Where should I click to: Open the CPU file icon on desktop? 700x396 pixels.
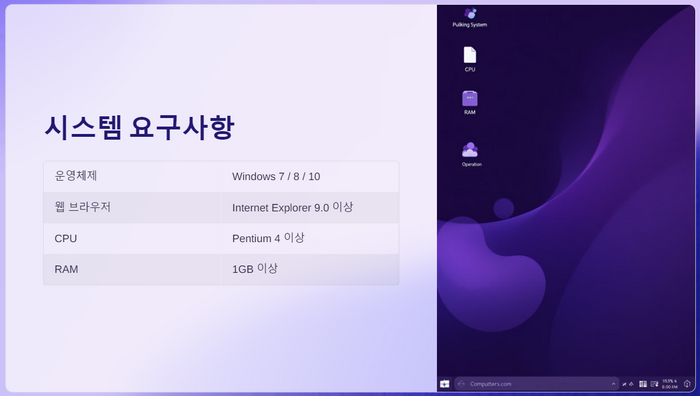(470, 59)
